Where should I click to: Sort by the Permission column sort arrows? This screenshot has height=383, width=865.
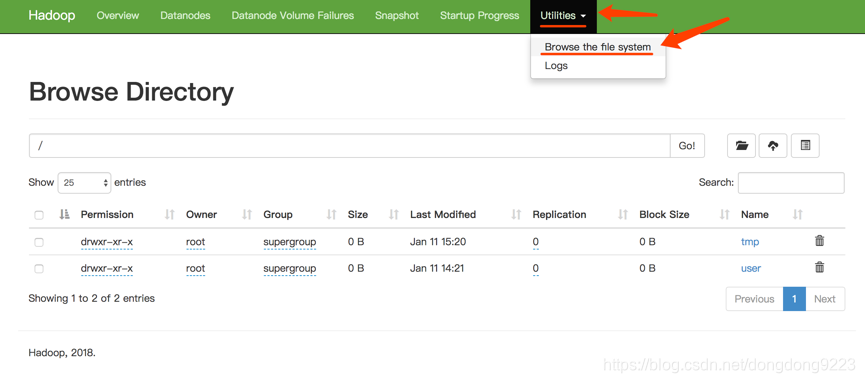point(170,215)
